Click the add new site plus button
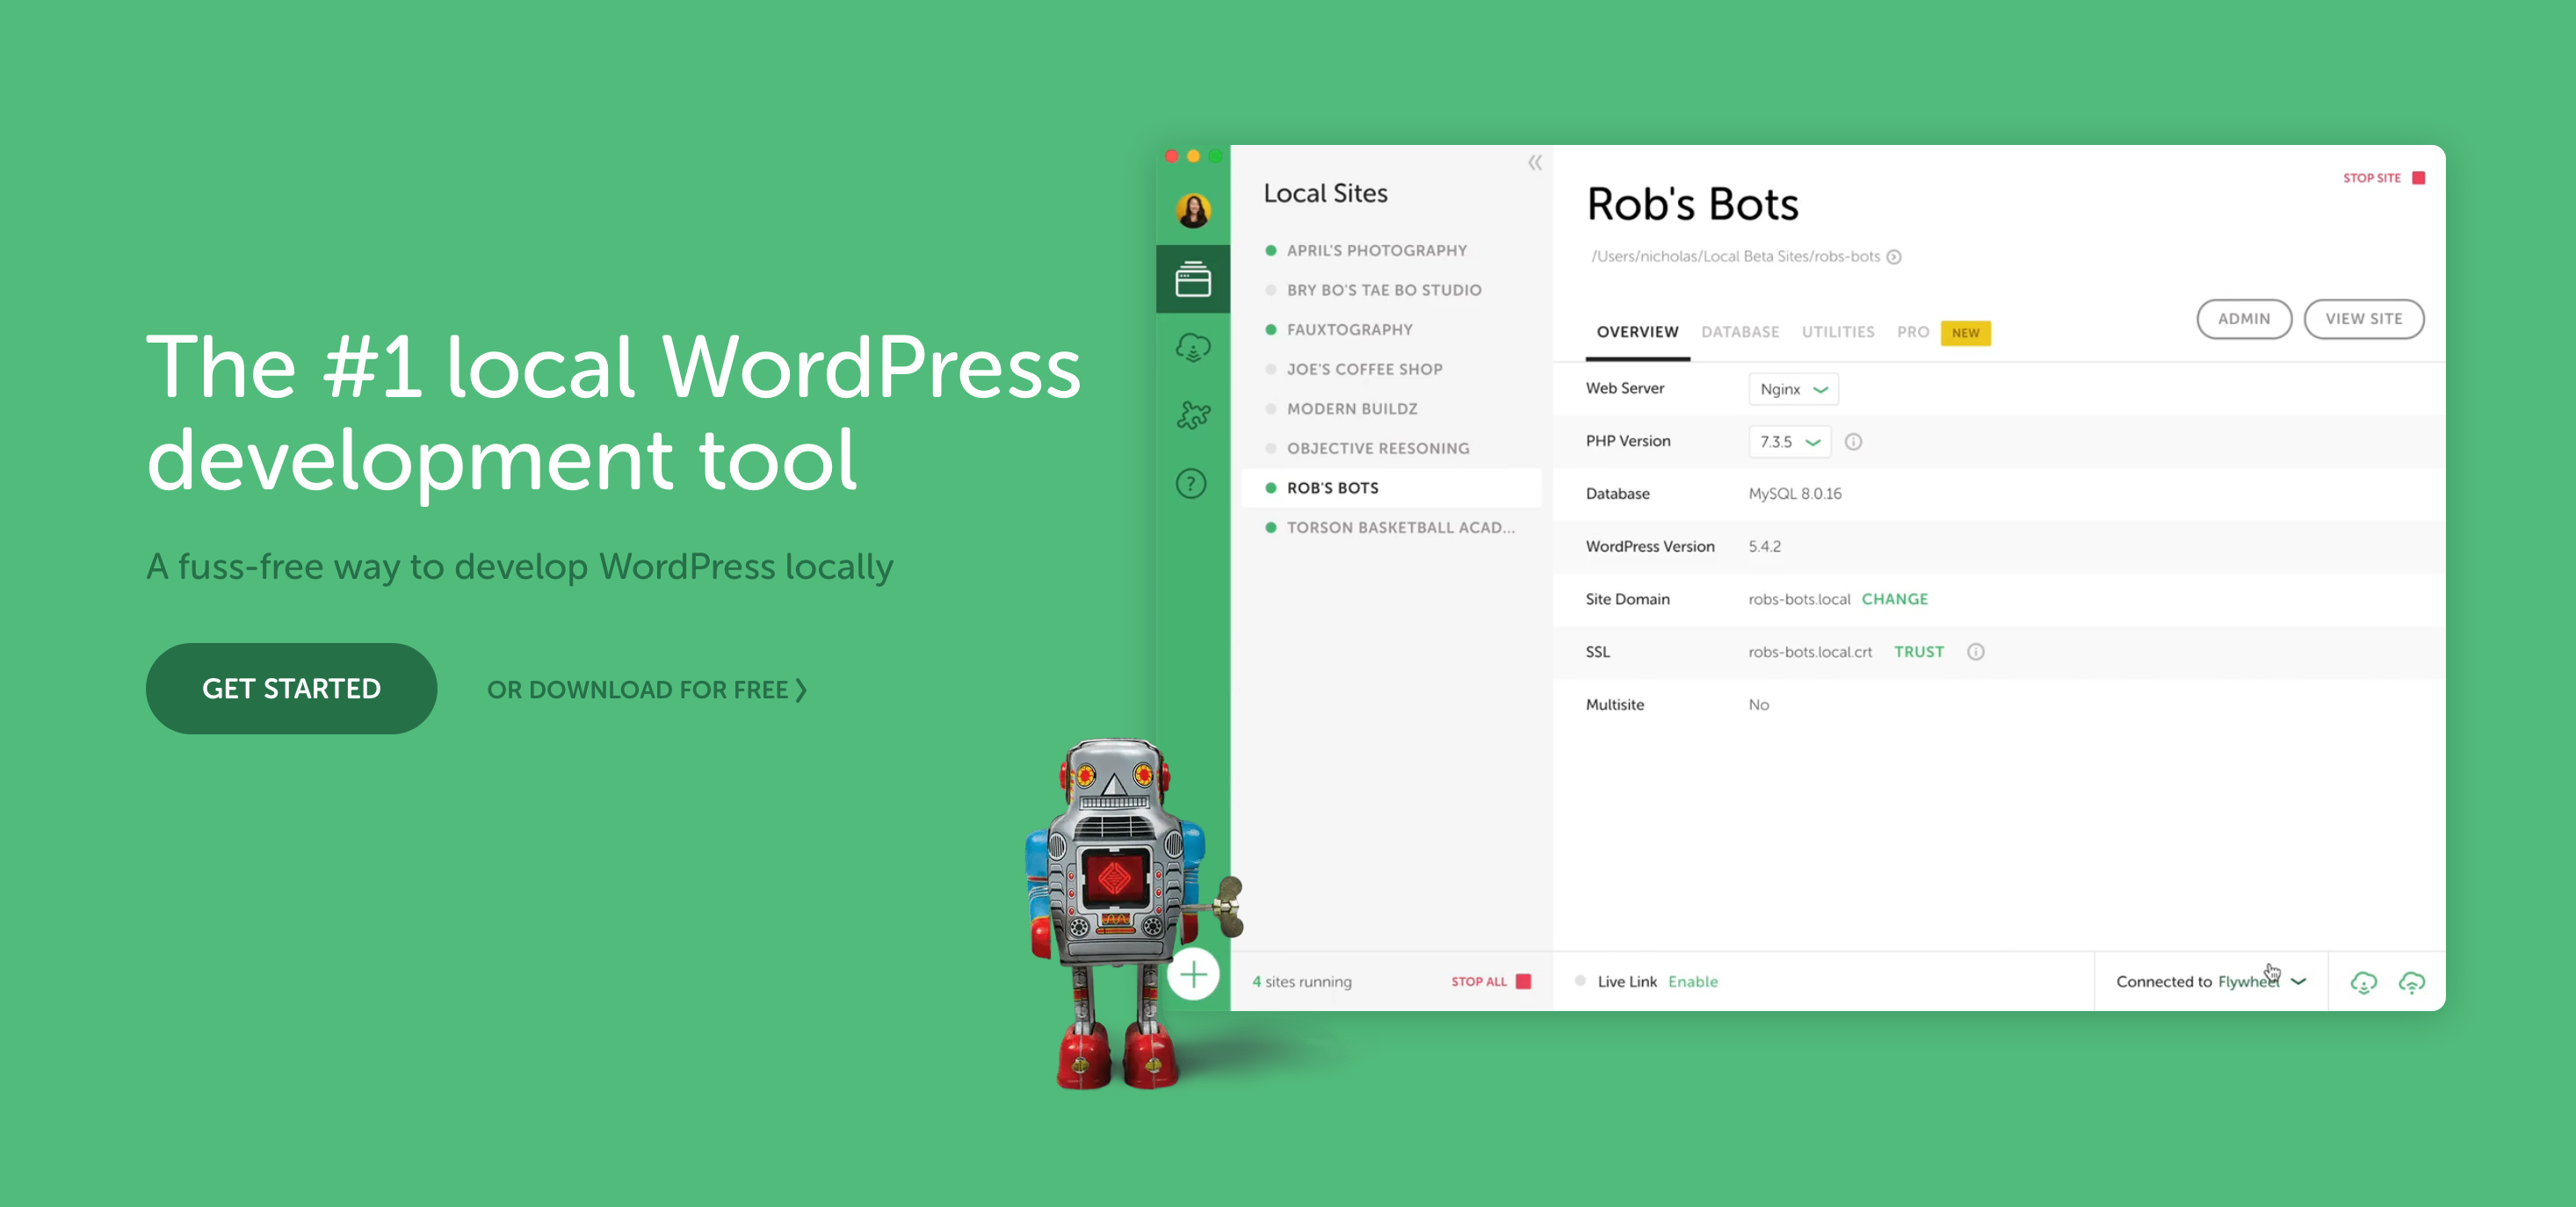 1193,974
